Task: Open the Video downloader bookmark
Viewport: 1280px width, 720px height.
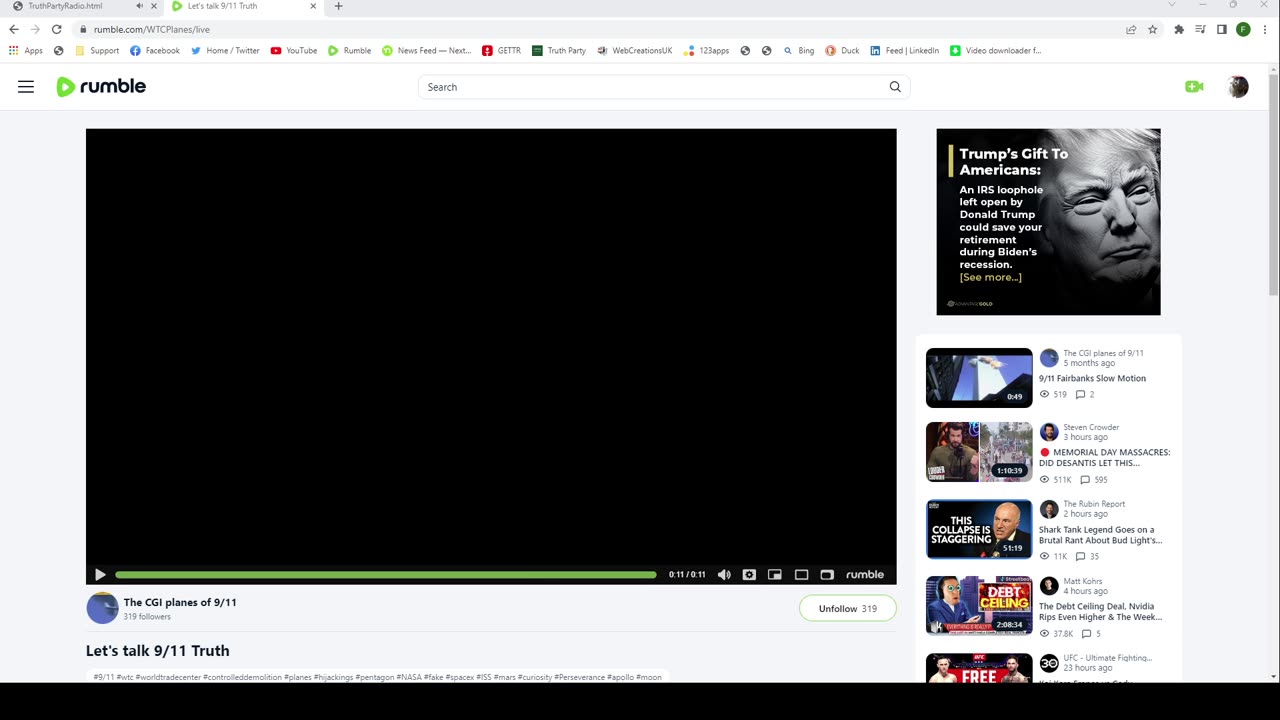Action: [996, 51]
